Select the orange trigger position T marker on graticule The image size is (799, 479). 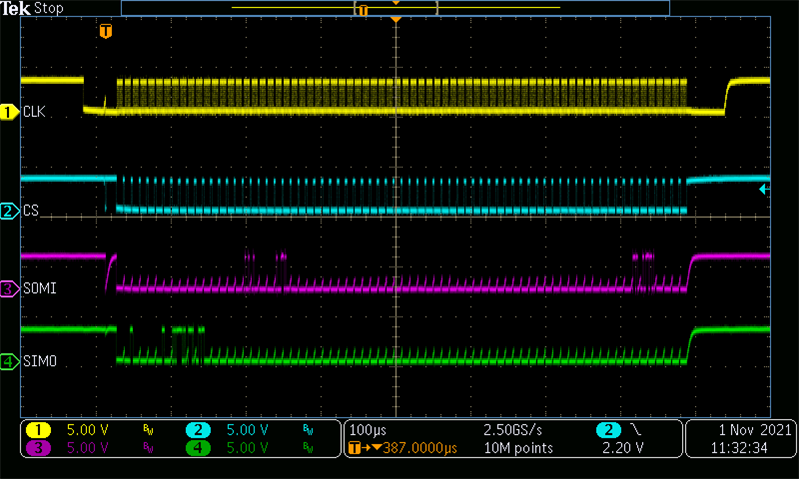(105, 31)
